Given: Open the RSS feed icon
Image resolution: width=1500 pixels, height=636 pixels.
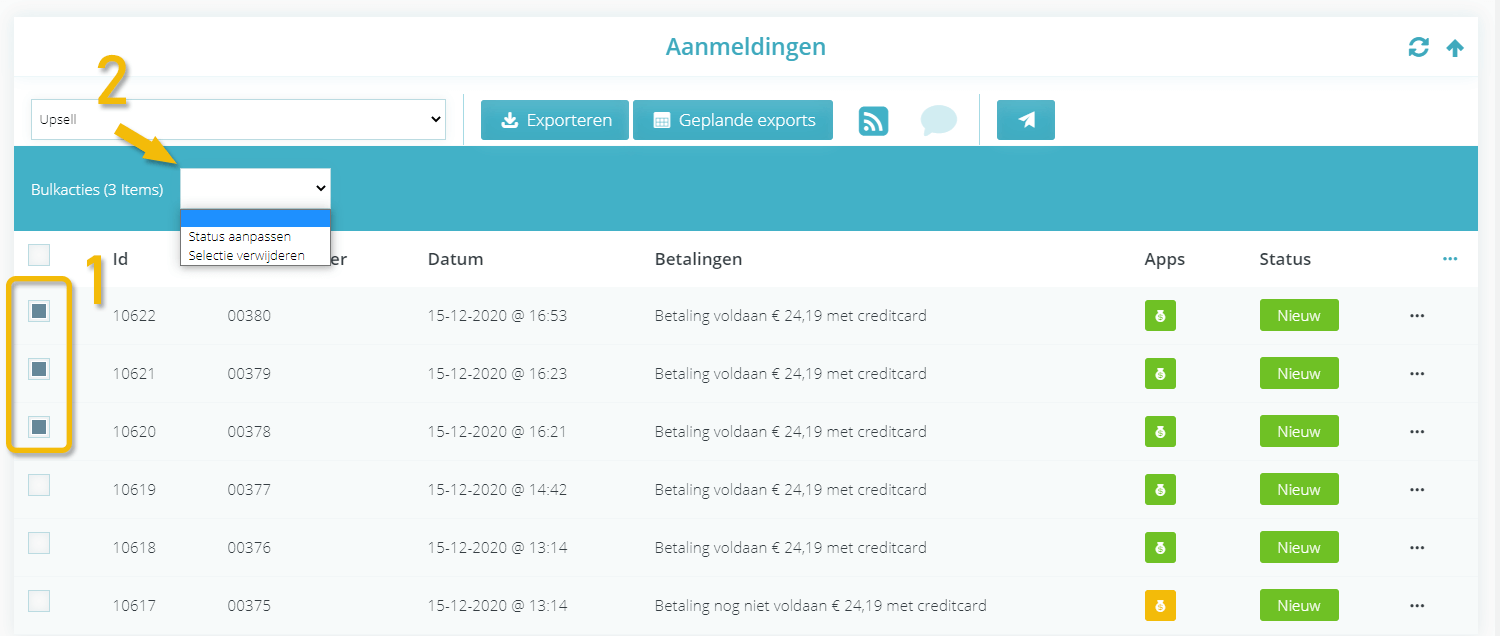Looking at the screenshot, I should point(873,120).
